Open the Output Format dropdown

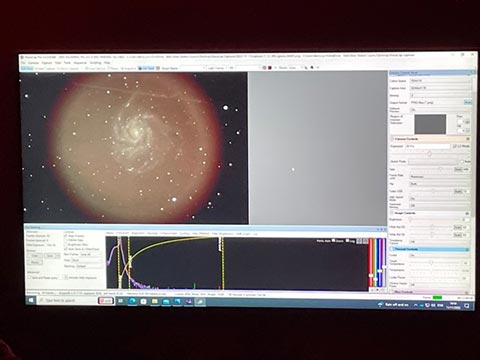coord(436,103)
